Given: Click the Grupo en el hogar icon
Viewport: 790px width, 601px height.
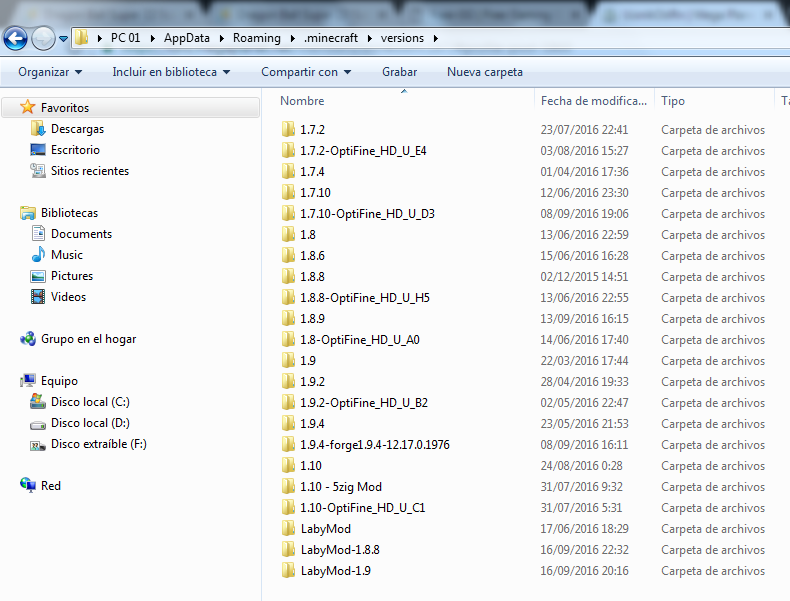Looking at the screenshot, I should pos(28,339).
